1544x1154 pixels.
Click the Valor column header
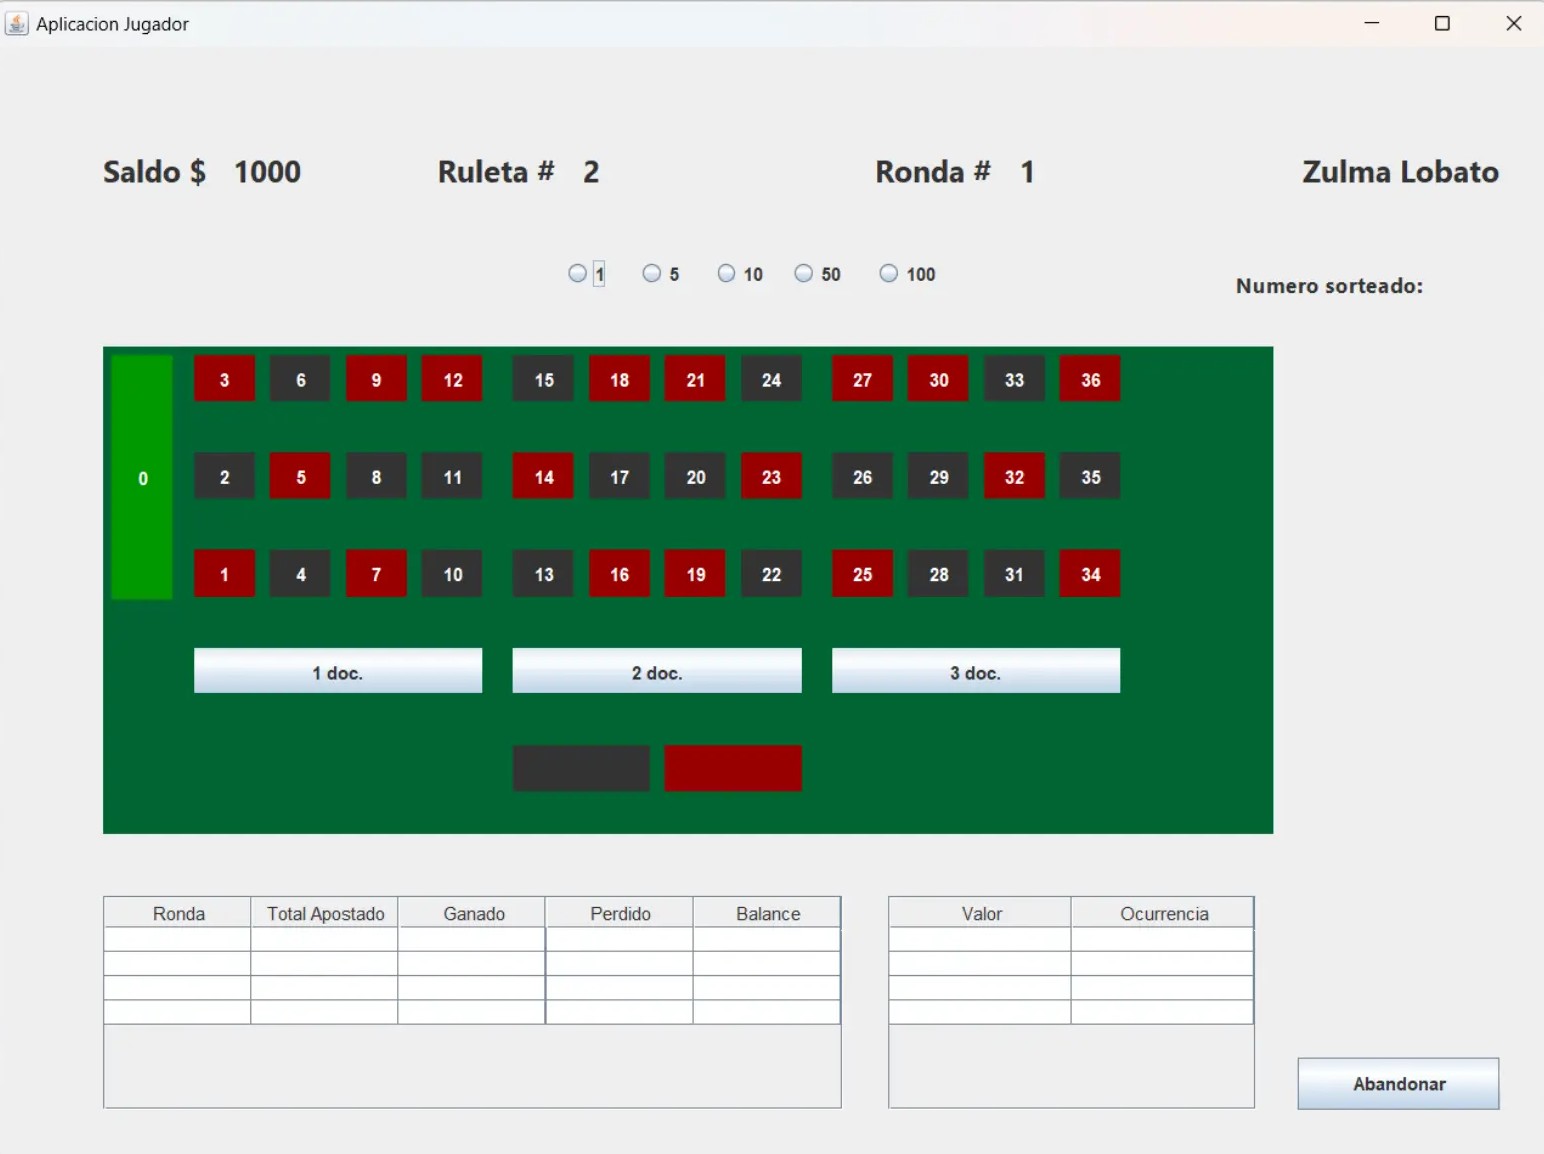(x=981, y=913)
